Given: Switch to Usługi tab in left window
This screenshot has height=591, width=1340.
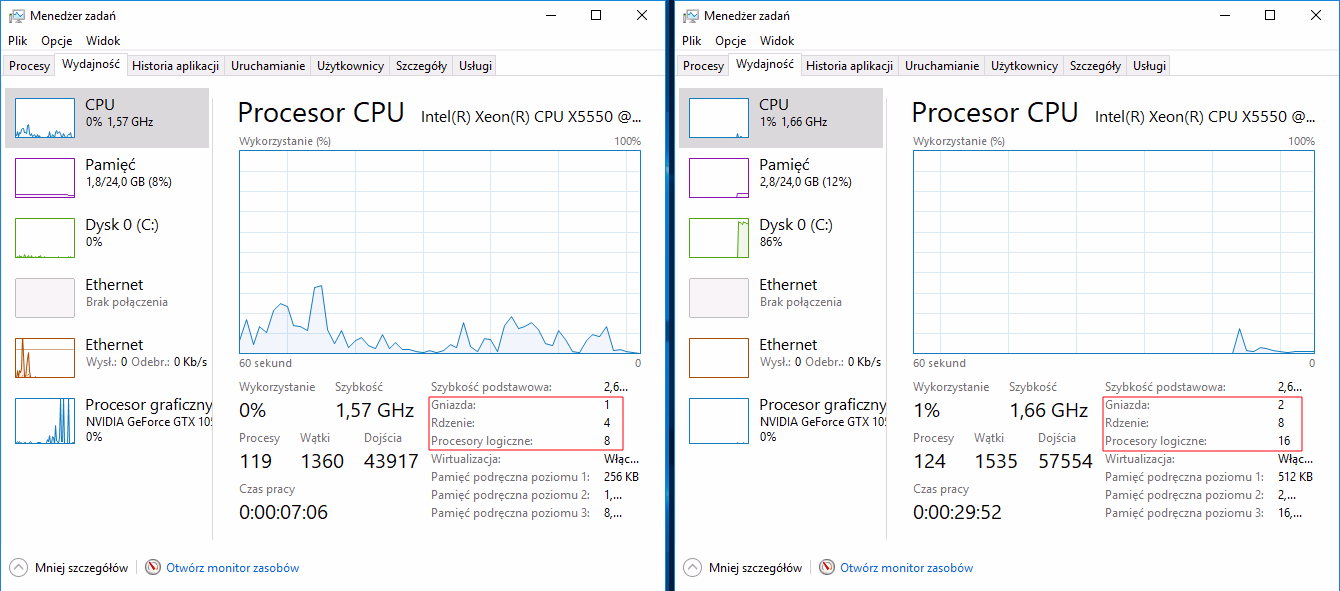Looking at the screenshot, I should (475, 66).
